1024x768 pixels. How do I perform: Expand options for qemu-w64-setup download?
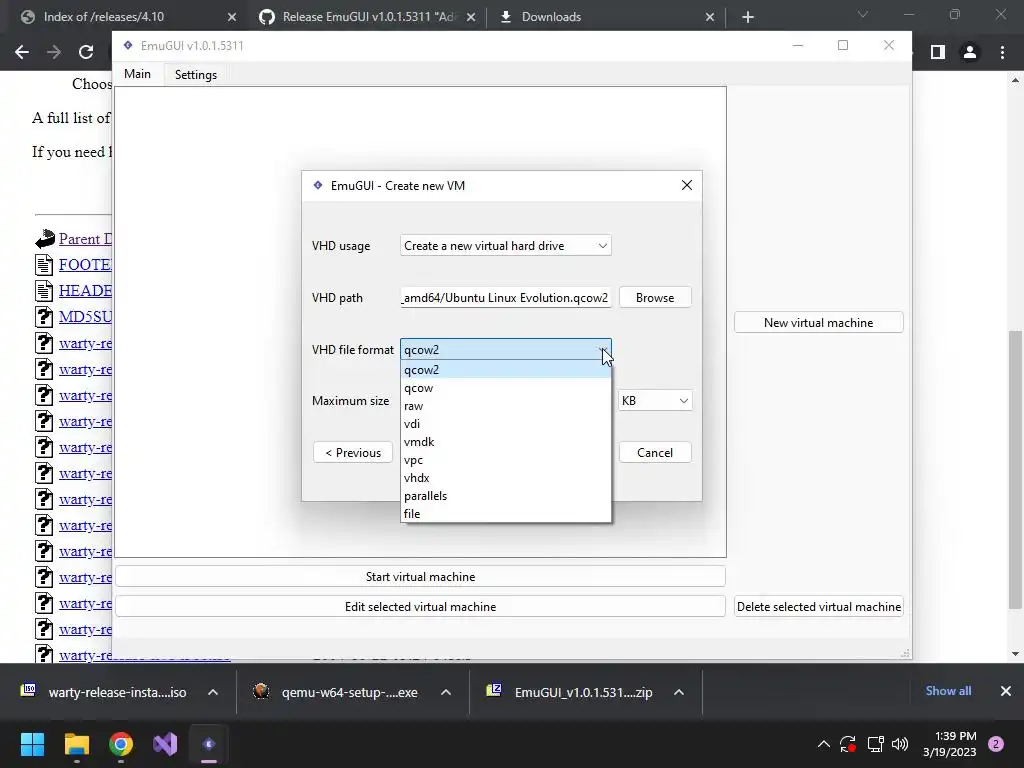click(446, 692)
